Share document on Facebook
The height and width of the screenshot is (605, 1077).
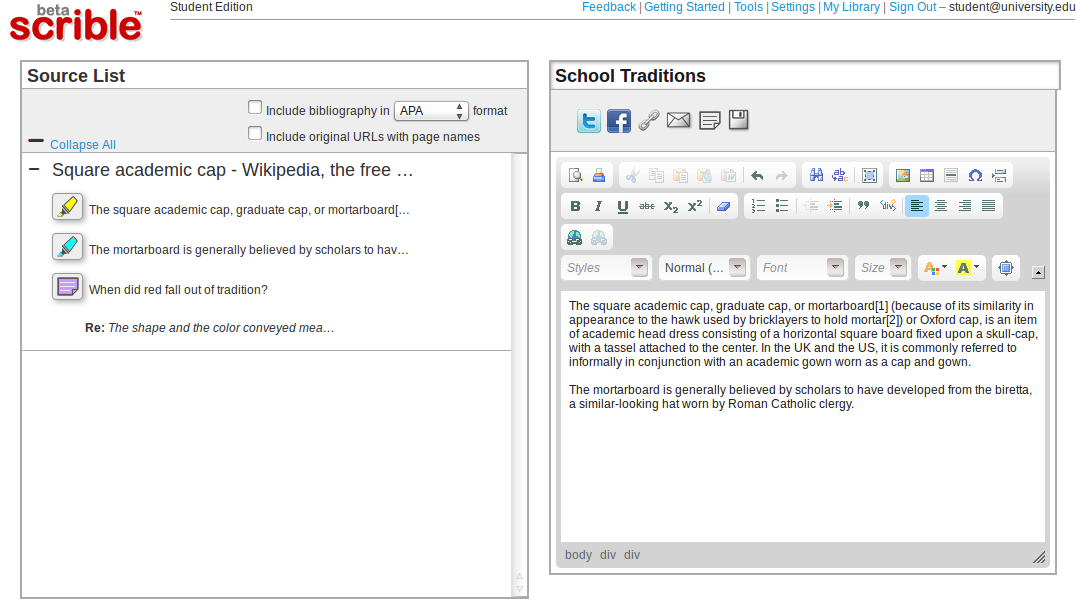(x=619, y=122)
